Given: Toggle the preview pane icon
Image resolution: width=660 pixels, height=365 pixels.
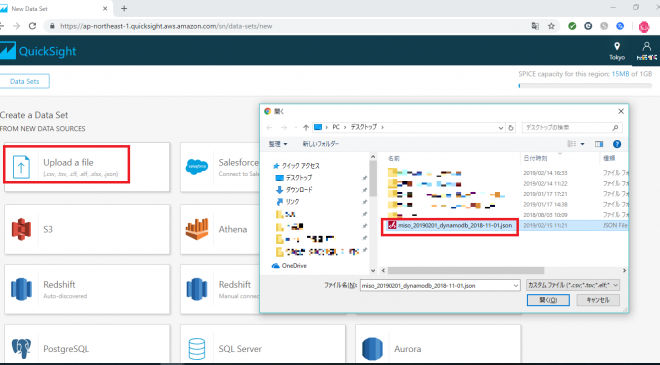Looking at the screenshot, I should pos(599,144).
